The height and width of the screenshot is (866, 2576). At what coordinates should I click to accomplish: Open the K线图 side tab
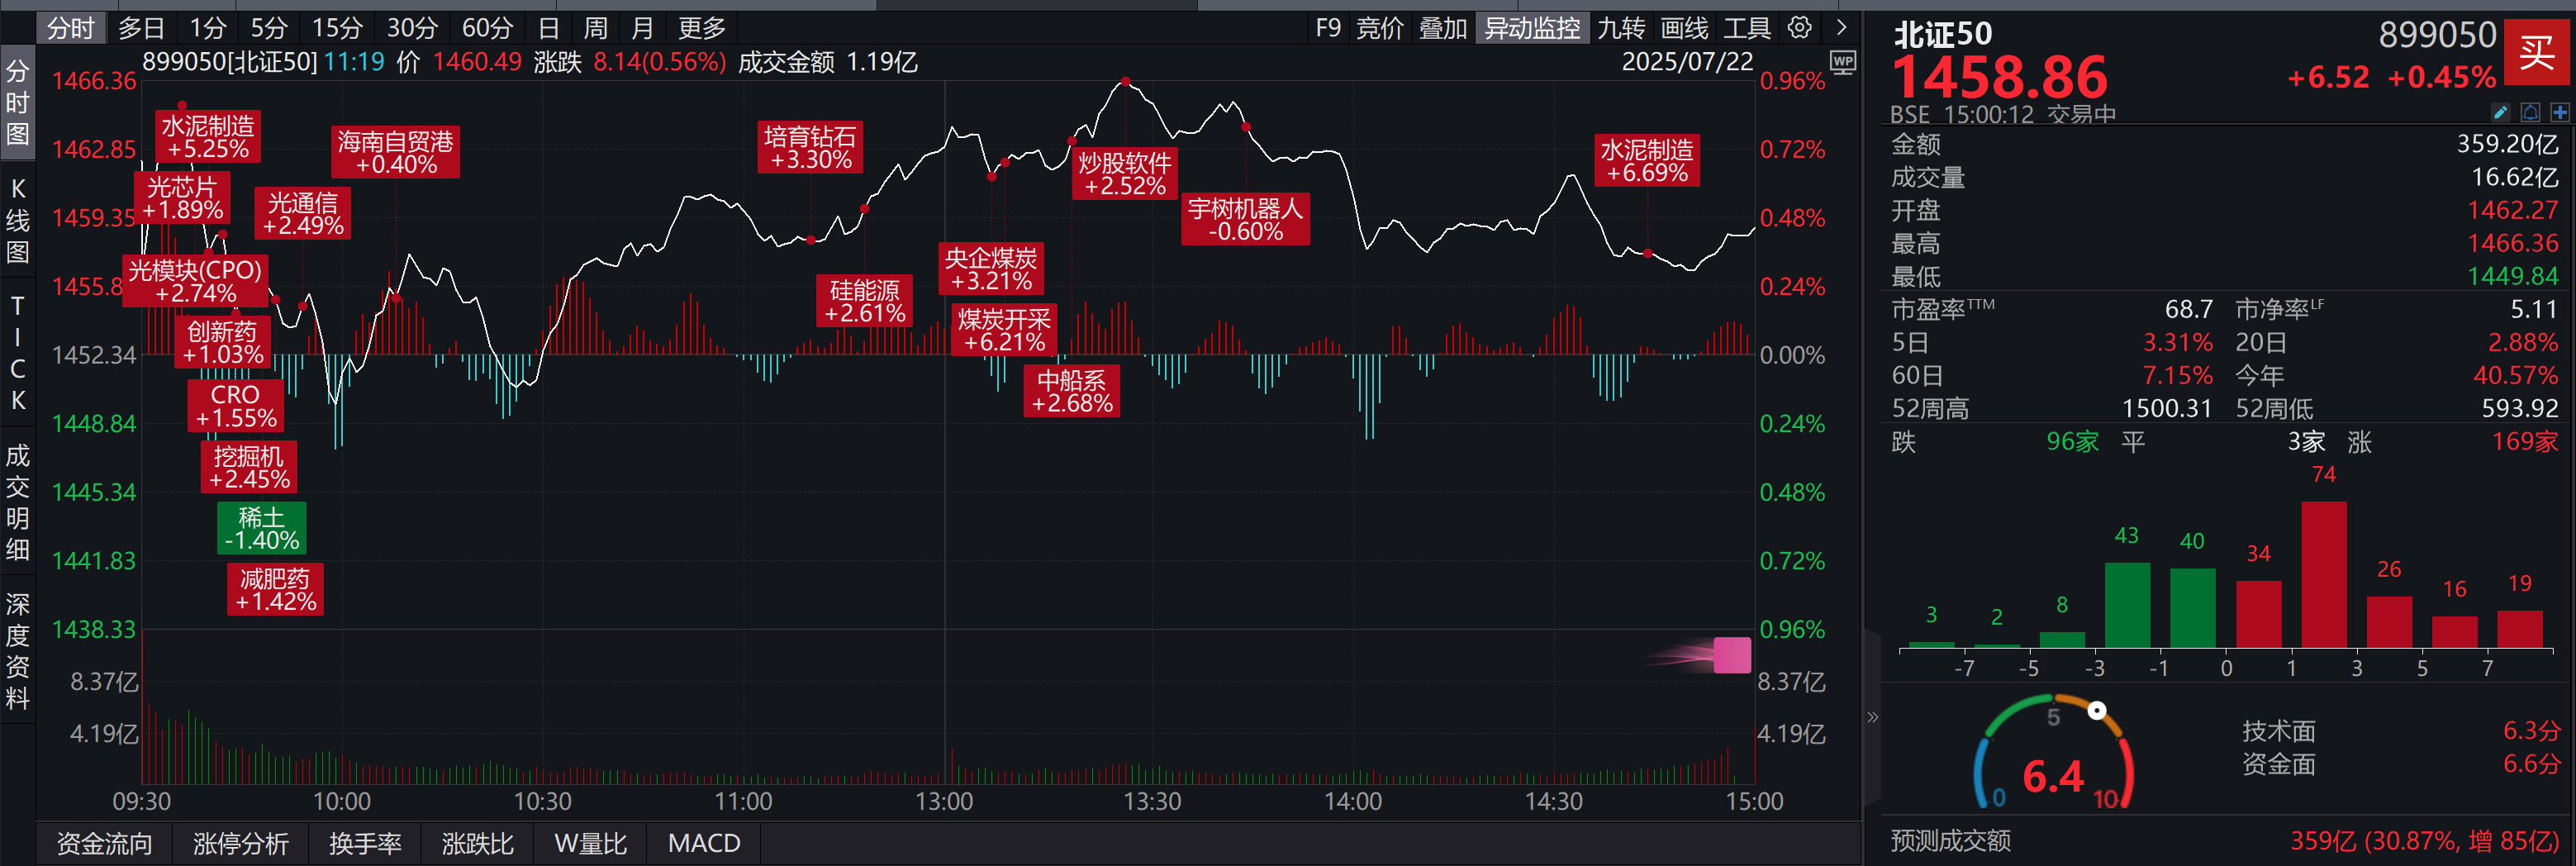pos(18,220)
